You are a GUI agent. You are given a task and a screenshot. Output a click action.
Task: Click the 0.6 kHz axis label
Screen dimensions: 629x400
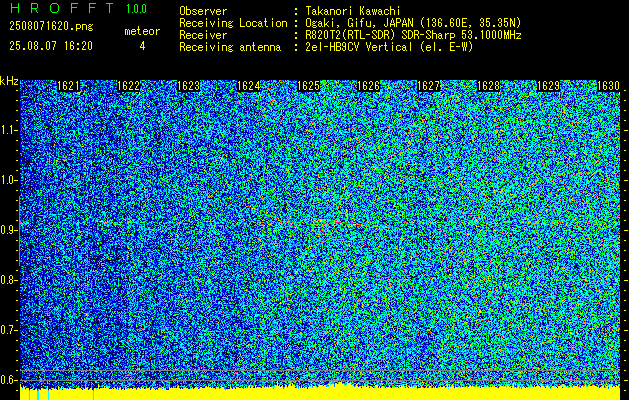tap(8, 380)
